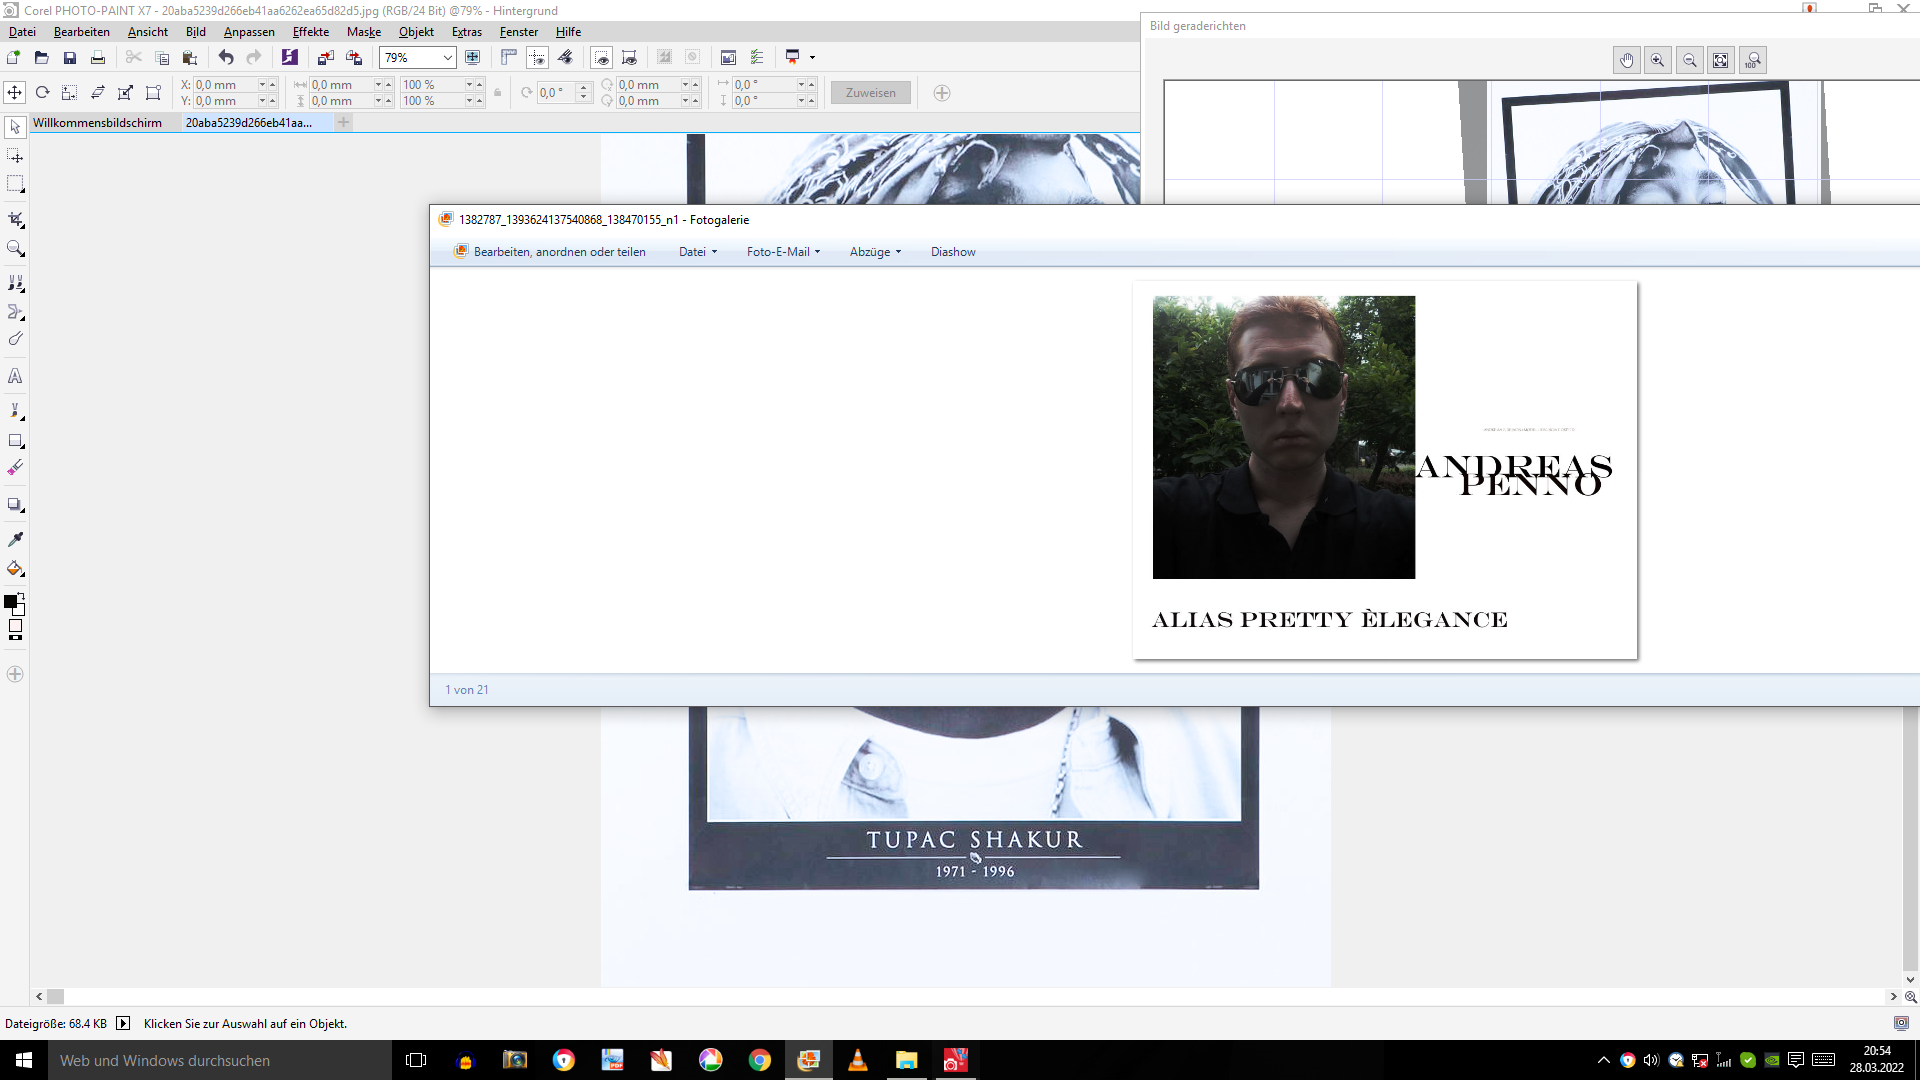Select rotate mode in property bar
The image size is (1920, 1080).
[43, 93]
